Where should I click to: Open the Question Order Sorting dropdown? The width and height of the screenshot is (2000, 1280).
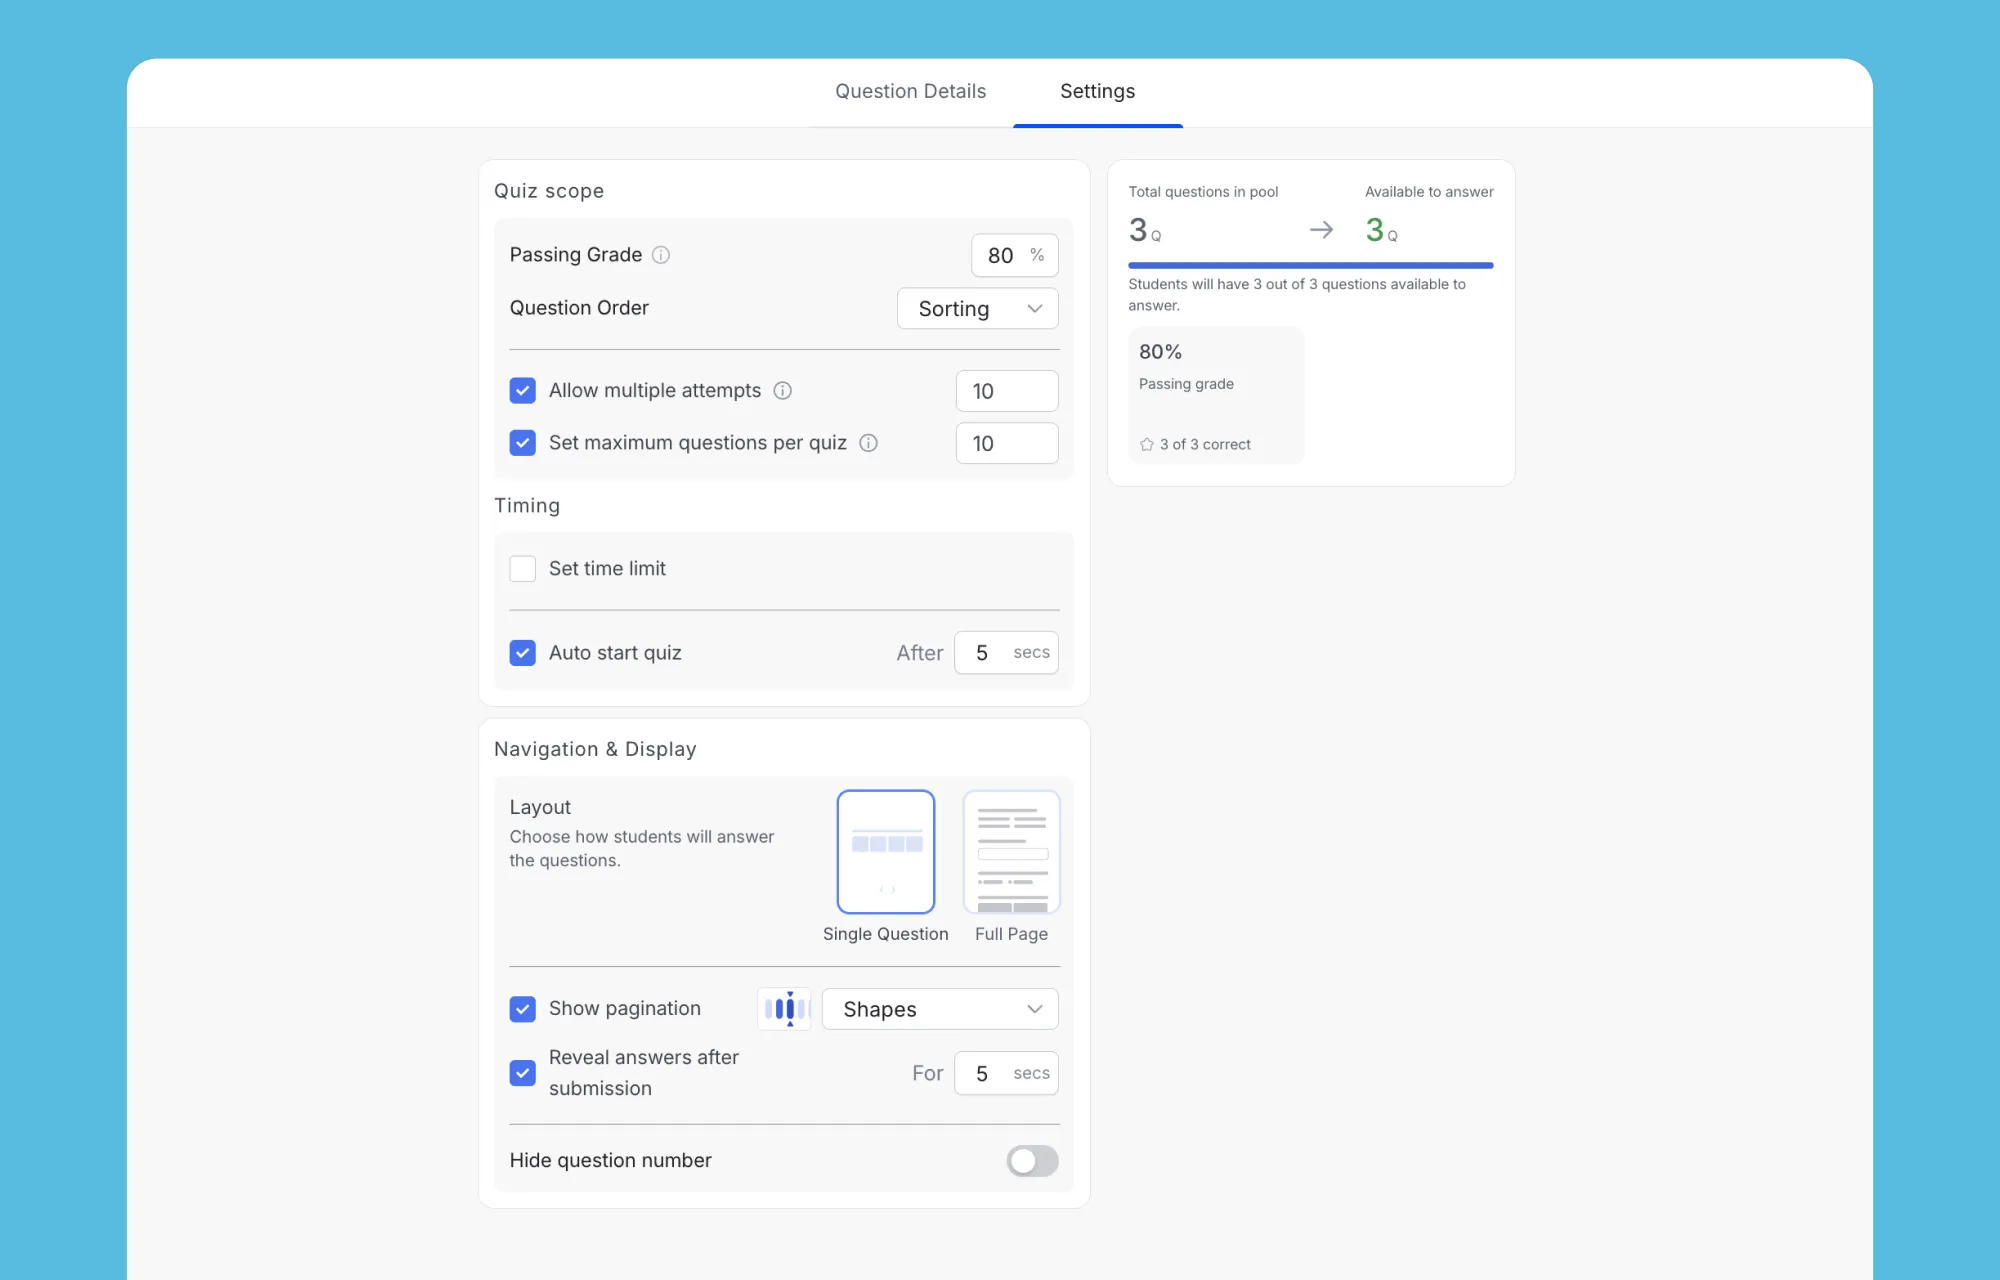pyautogui.click(x=977, y=309)
